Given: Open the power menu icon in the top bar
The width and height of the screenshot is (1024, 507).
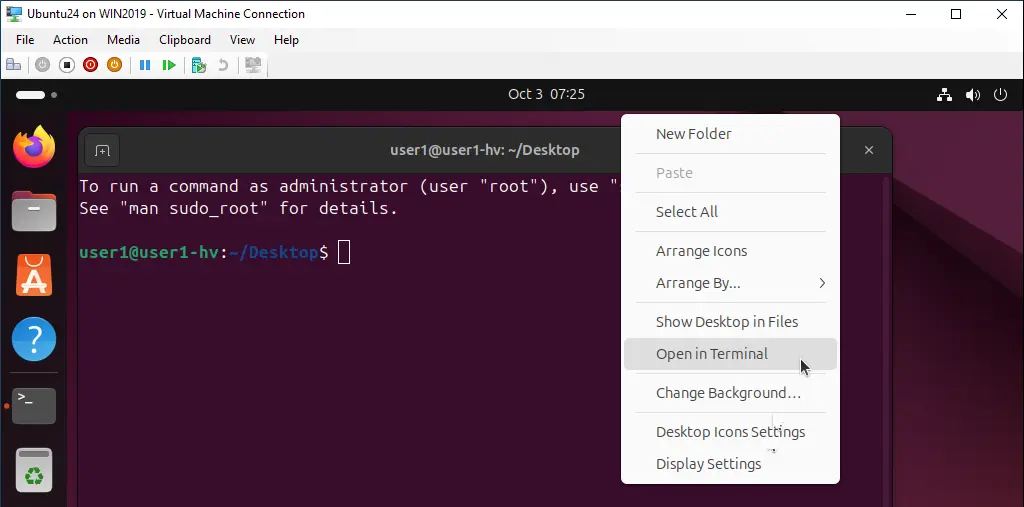Looking at the screenshot, I should [1000, 95].
